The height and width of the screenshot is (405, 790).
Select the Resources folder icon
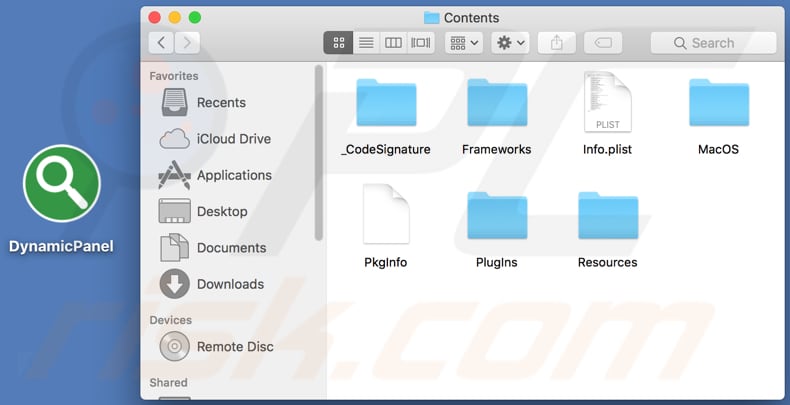[x=608, y=215]
